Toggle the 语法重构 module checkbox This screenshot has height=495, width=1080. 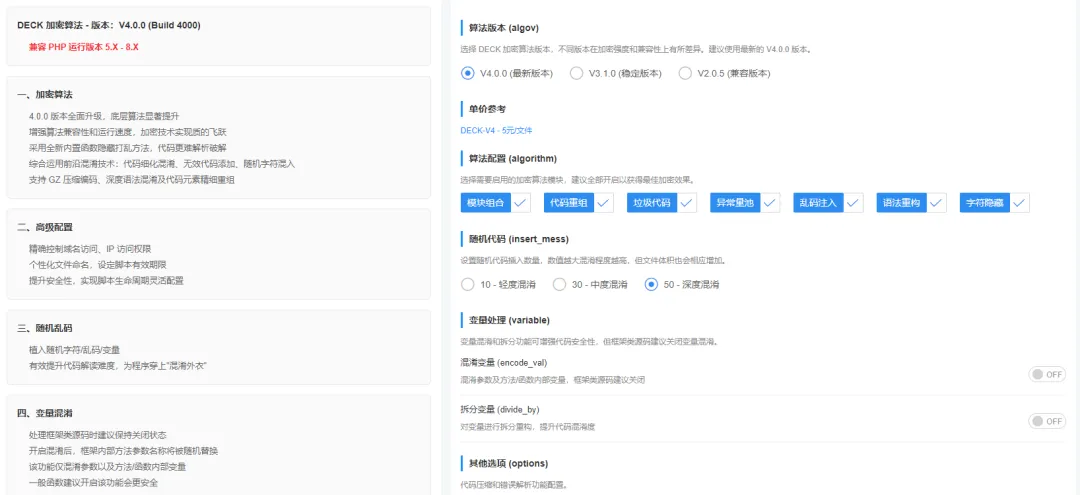coord(911,202)
